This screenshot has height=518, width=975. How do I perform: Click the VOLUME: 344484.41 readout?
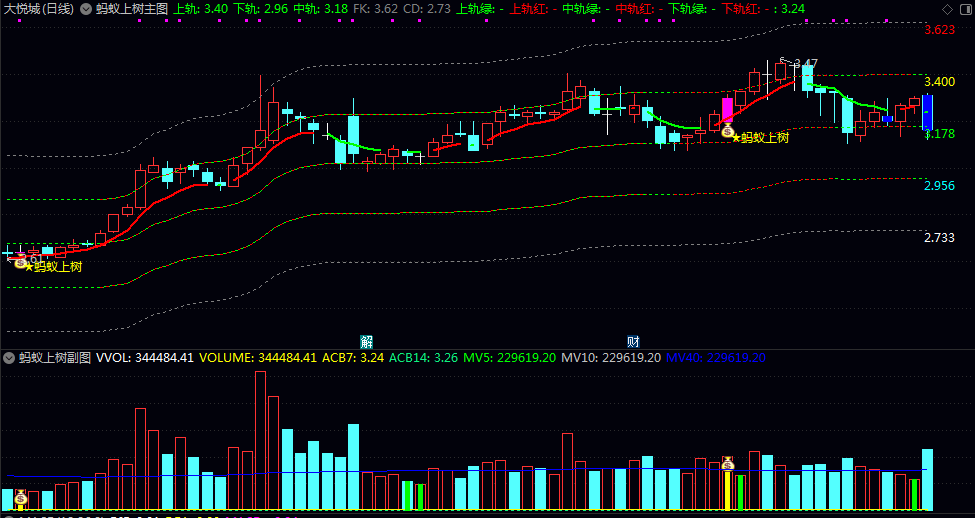[x=258, y=358]
